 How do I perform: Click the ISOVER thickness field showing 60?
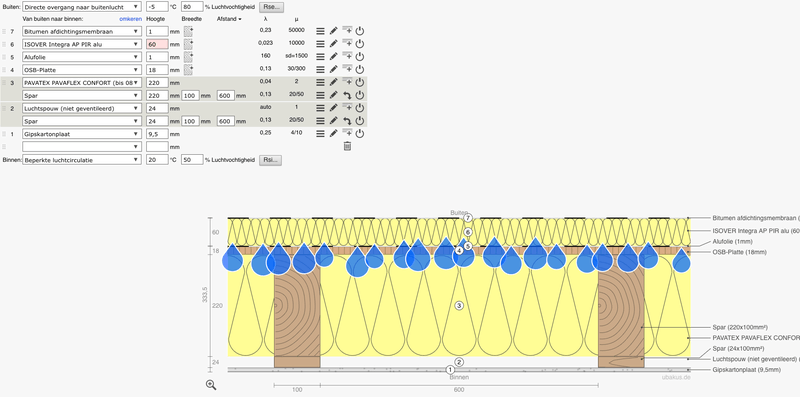[157, 44]
